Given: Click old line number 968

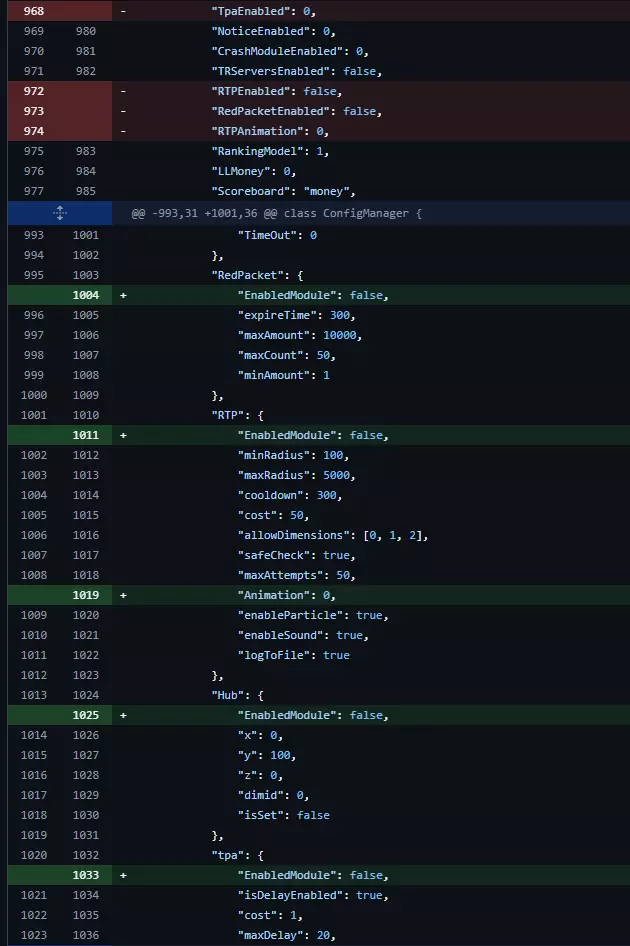Looking at the screenshot, I should (x=34, y=11).
